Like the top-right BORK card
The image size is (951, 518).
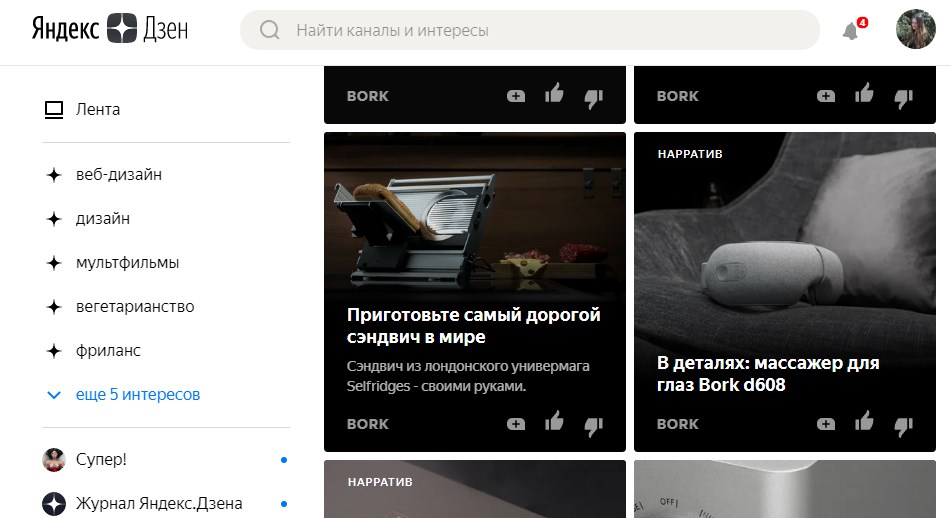(x=864, y=93)
